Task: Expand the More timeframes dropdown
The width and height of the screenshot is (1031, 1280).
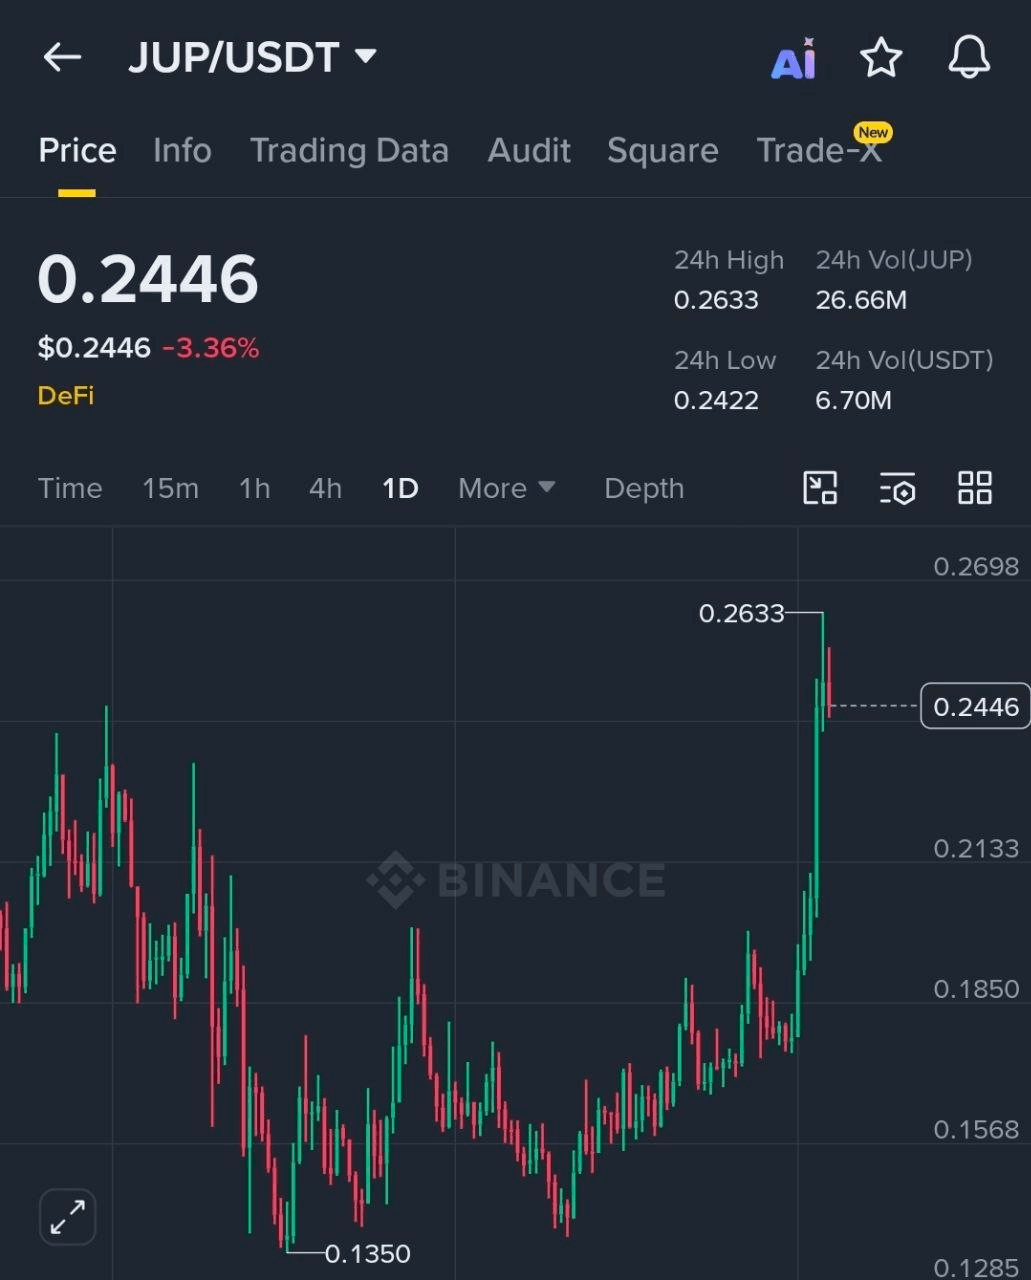Action: (x=506, y=488)
